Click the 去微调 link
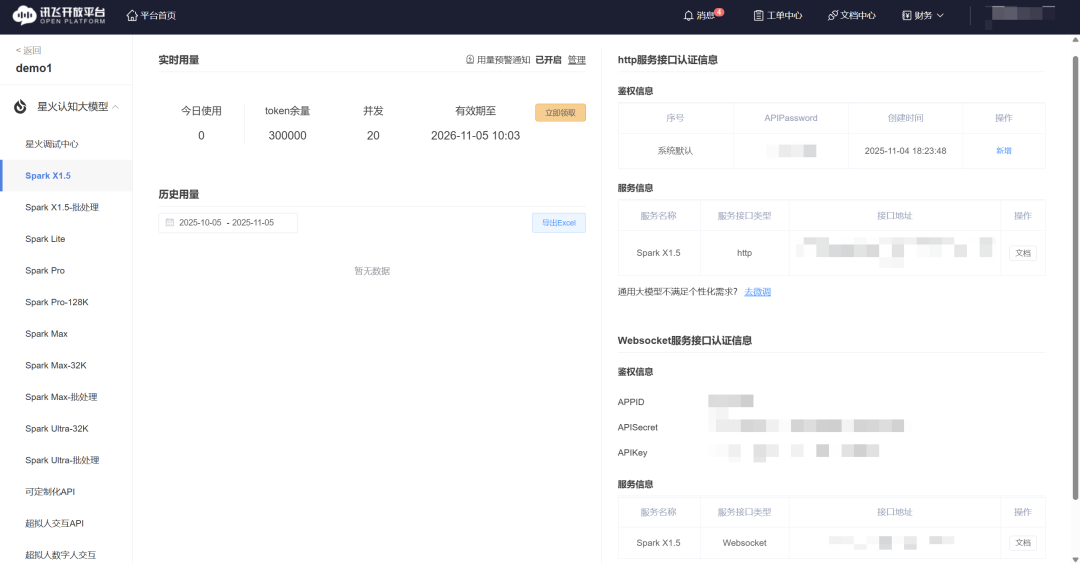Image resolution: width=1080 pixels, height=564 pixels. 758,292
